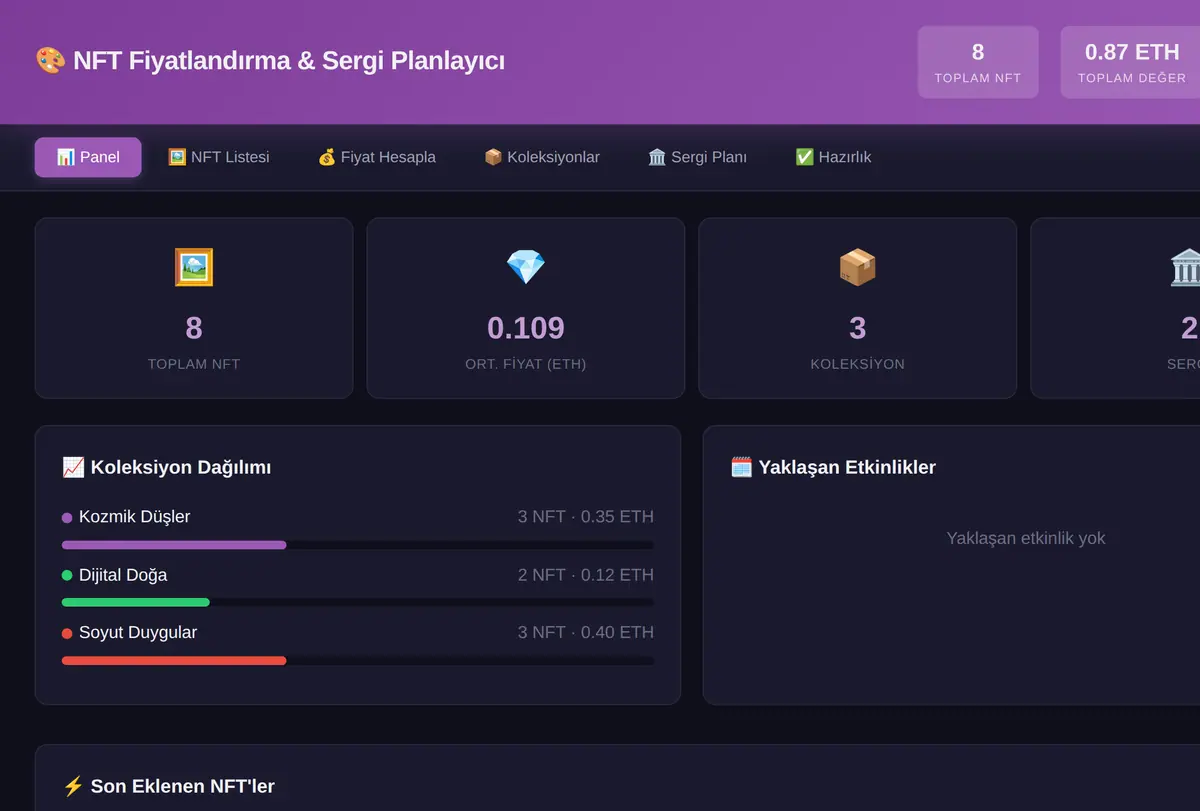Click the package box icon above Koleksiyon
The width and height of the screenshot is (1200, 811).
[x=857, y=267]
